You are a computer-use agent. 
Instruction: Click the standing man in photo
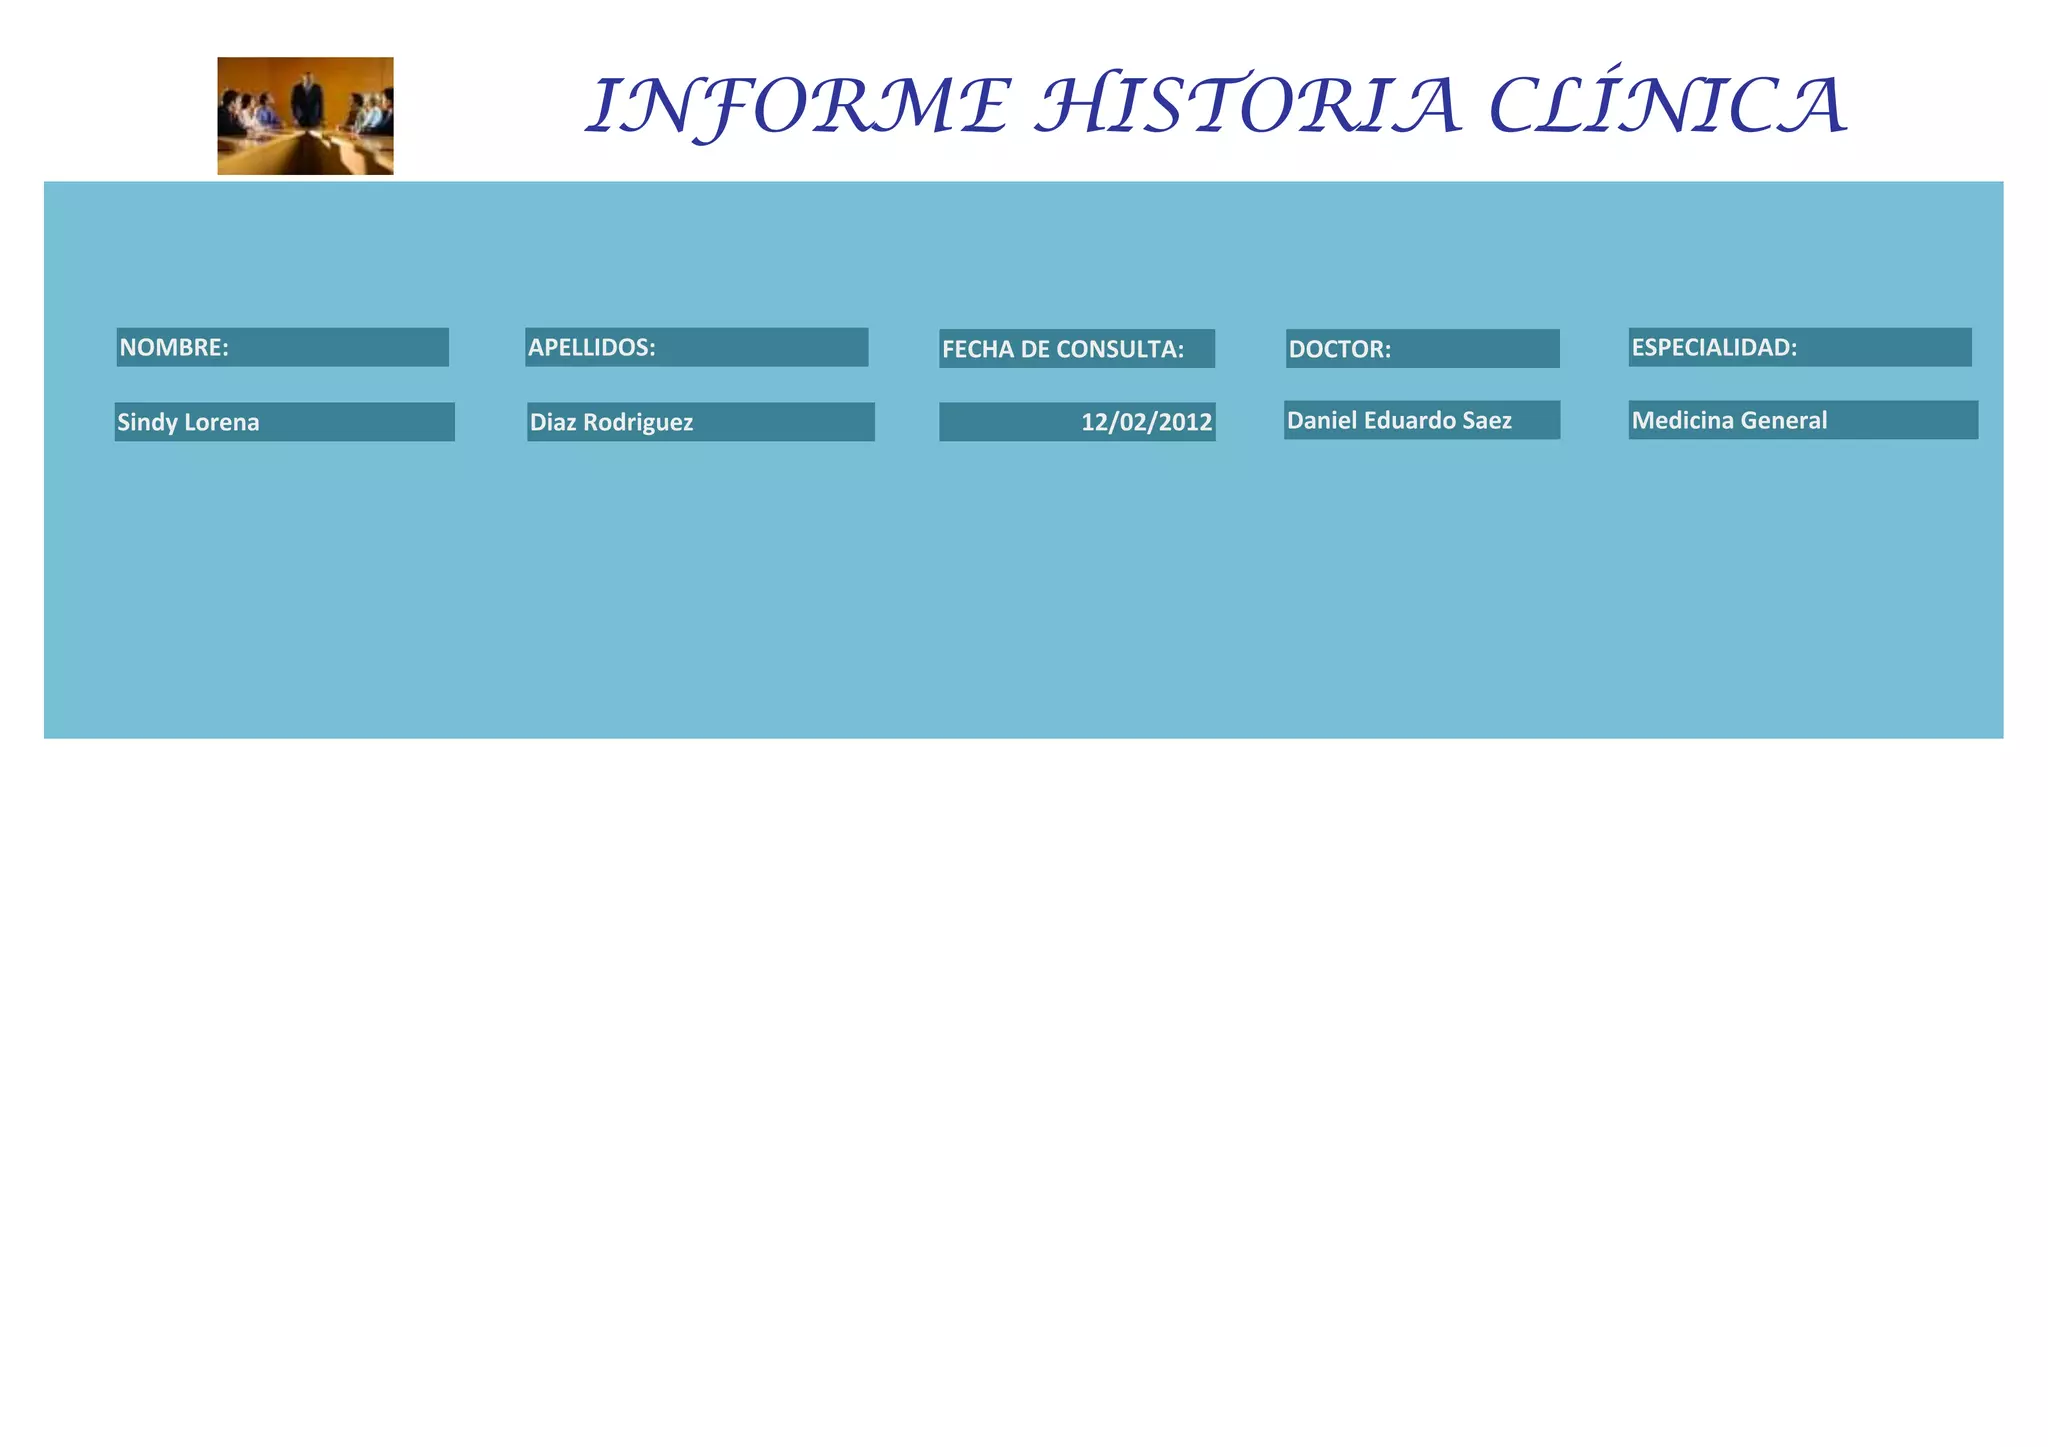[x=308, y=102]
